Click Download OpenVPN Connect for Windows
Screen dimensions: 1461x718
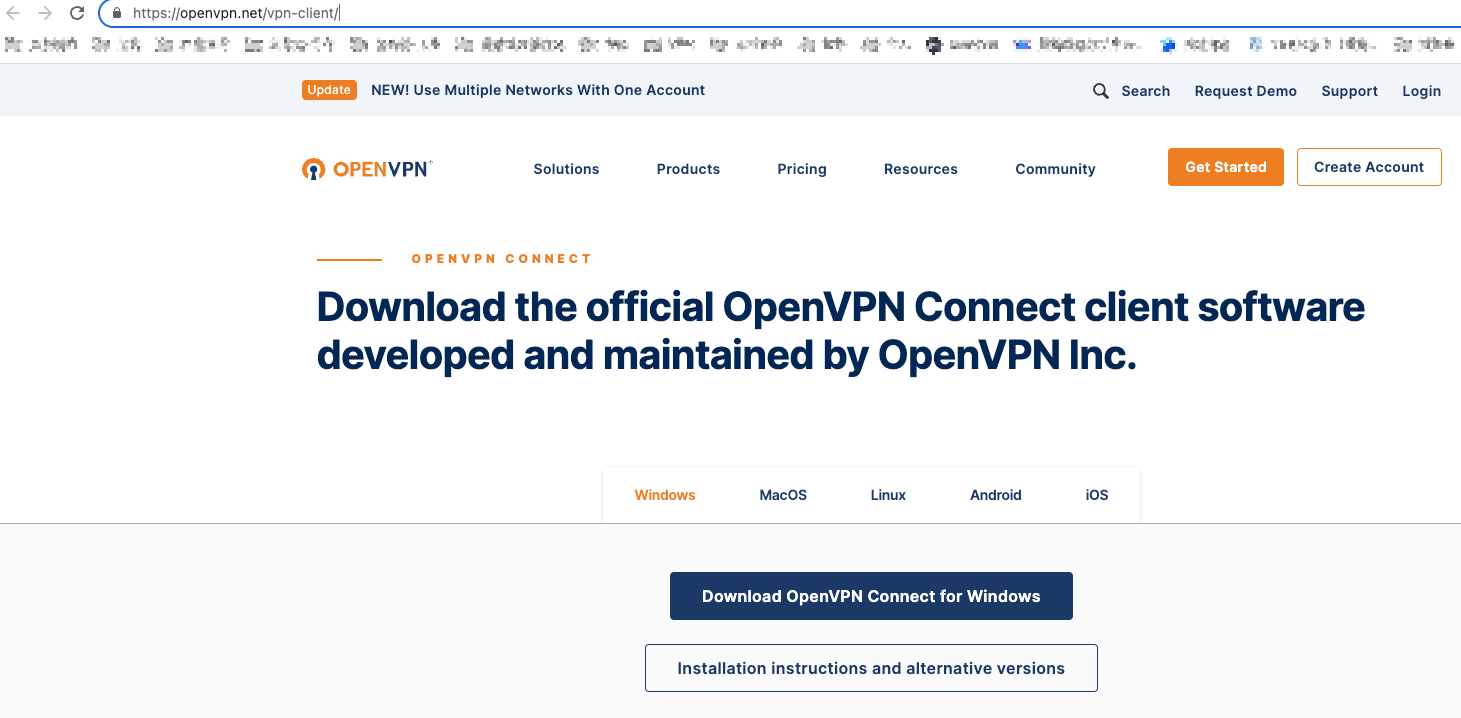click(871, 596)
